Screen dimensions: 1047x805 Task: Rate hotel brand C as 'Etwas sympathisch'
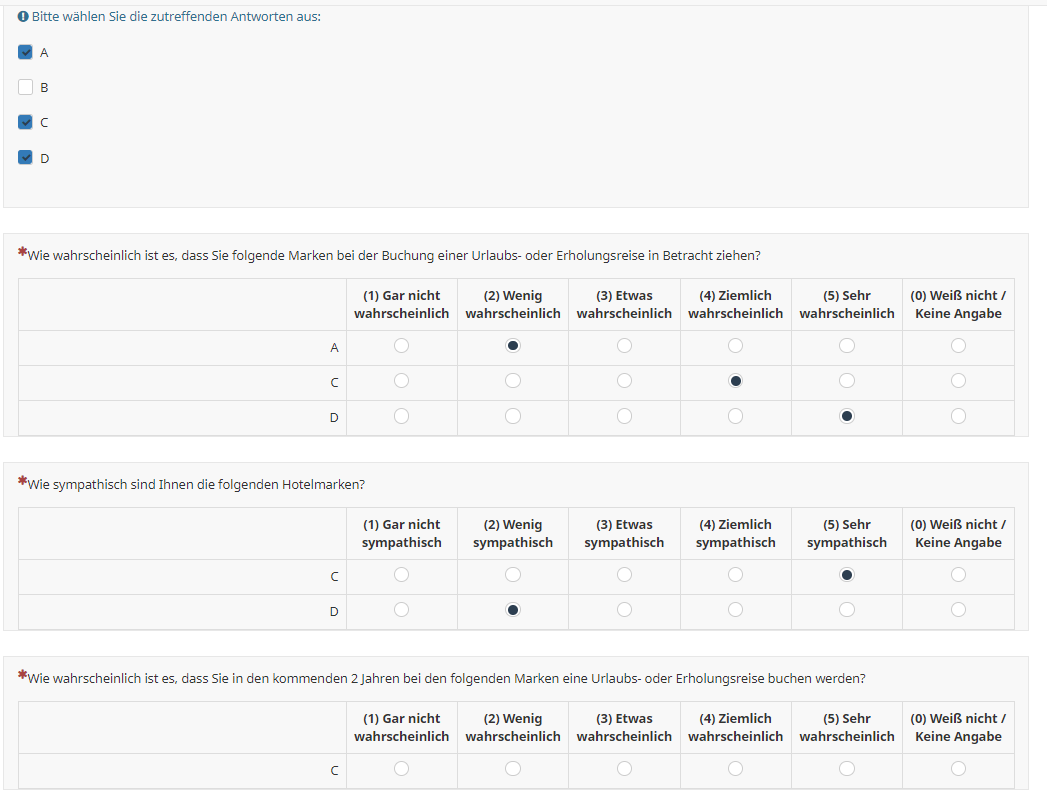pos(624,575)
